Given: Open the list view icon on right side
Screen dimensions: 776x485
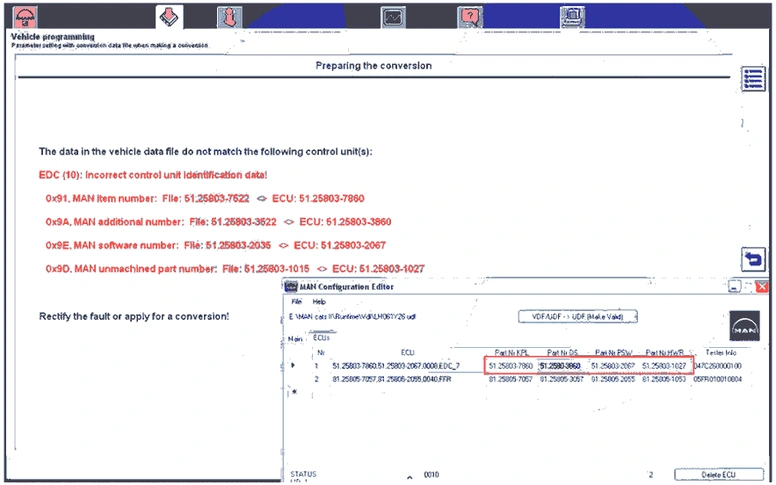Looking at the screenshot, I should coord(753,79).
